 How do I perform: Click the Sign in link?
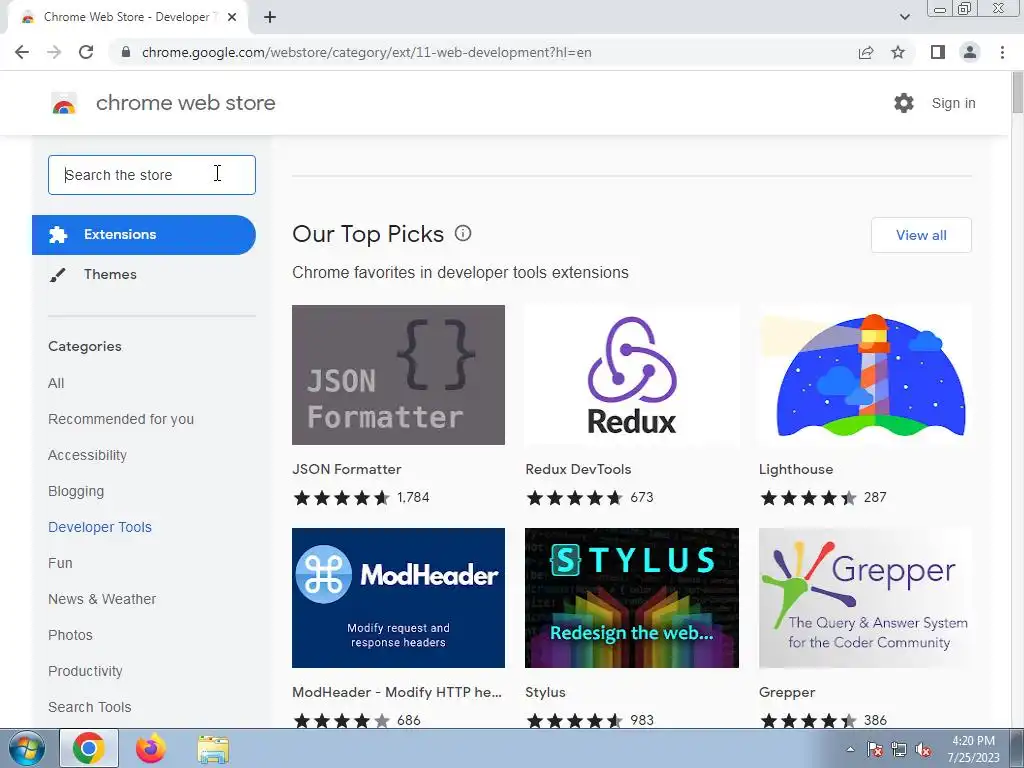(x=953, y=103)
